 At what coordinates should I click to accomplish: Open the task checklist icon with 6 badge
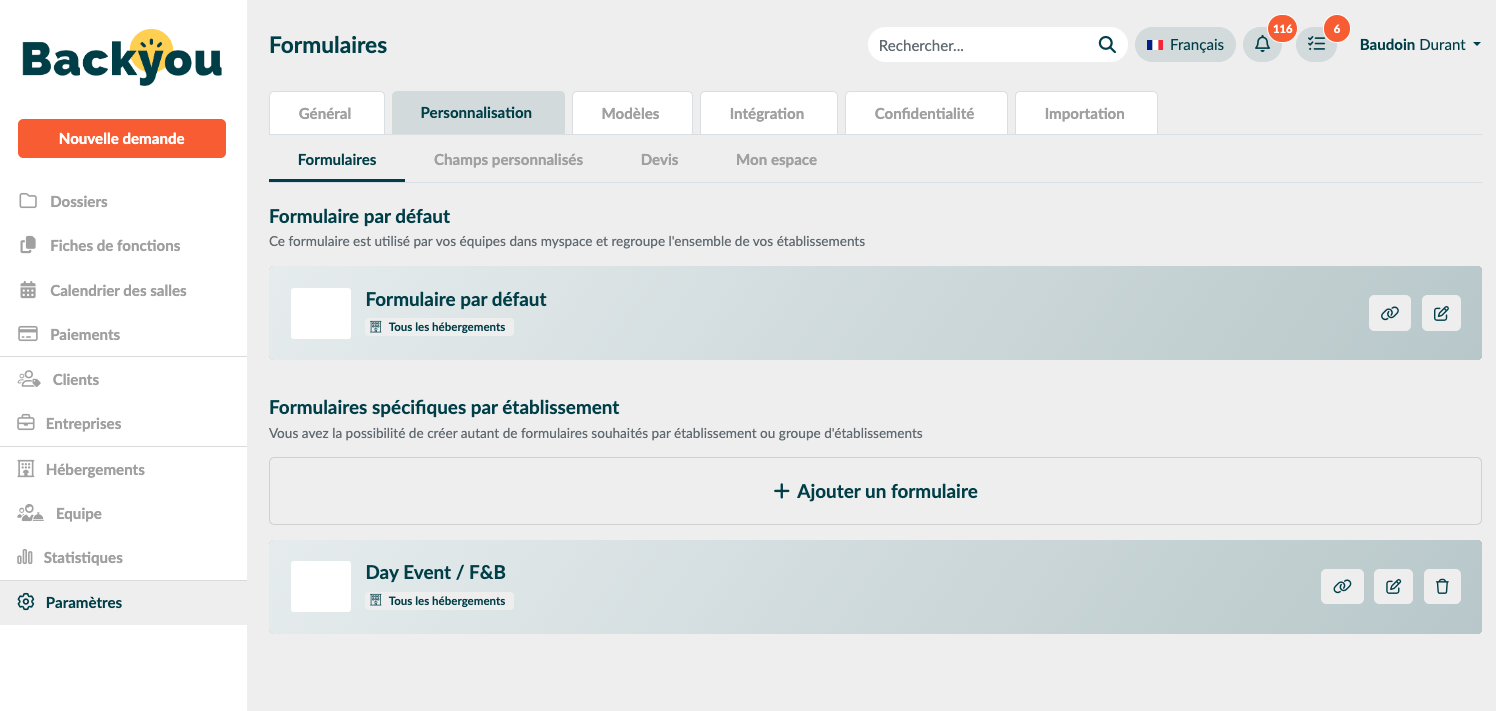point(1316,44)
